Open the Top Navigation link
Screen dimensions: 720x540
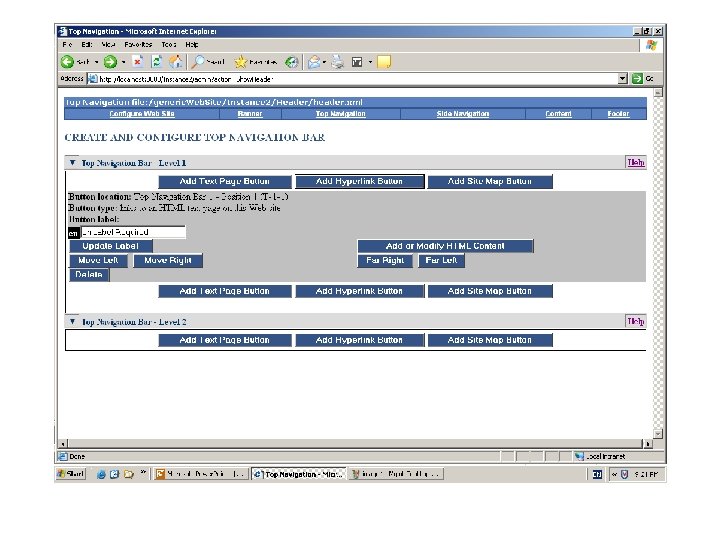[340, 113]
